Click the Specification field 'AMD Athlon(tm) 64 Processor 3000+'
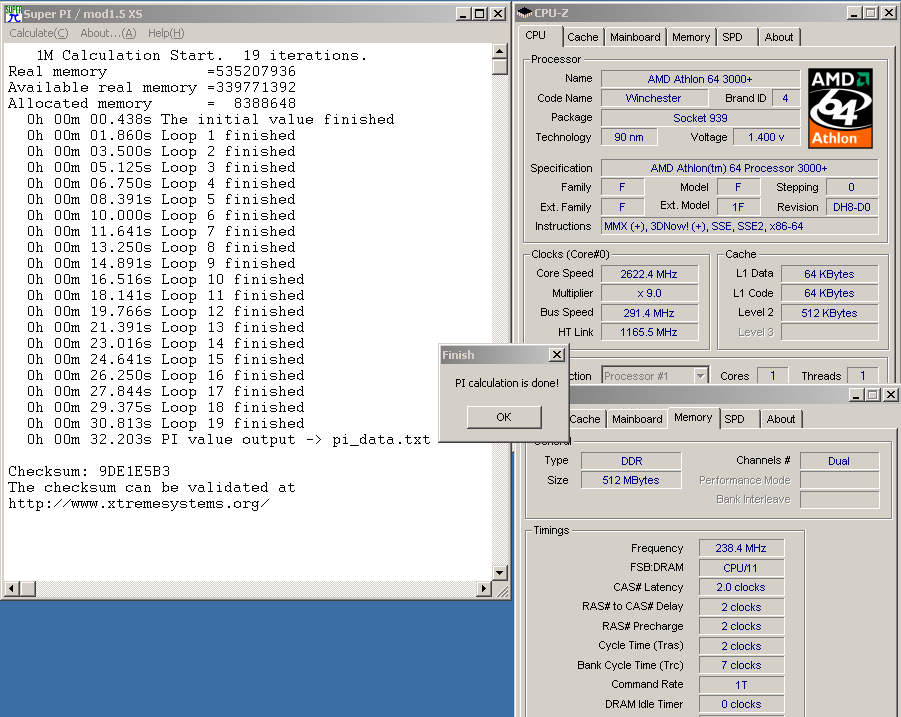901x717 pixels. click(x=740, y=168)
